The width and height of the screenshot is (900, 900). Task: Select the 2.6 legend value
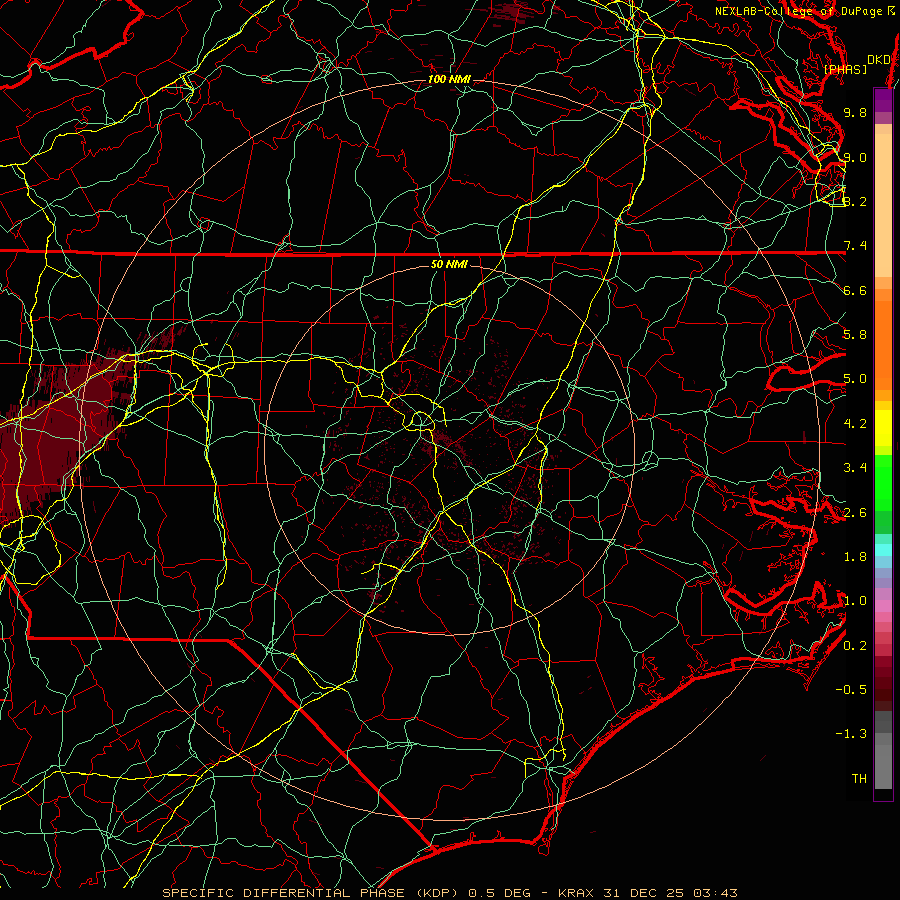coord(855,513)
